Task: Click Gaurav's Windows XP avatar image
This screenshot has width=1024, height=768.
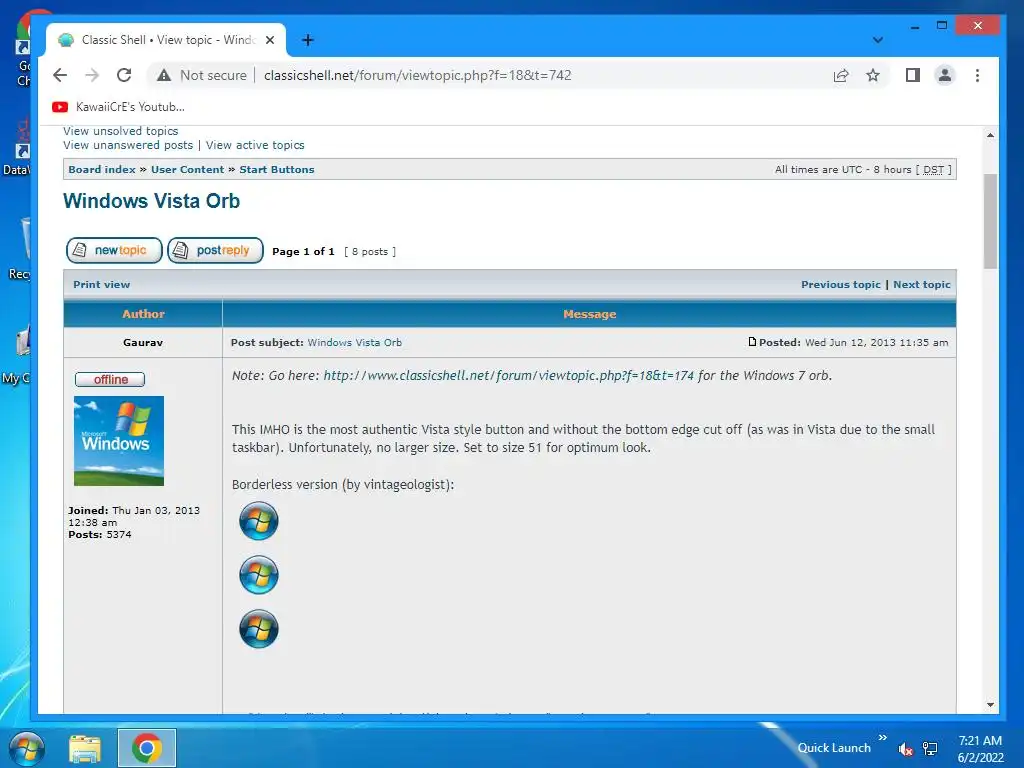Action: 119,441
